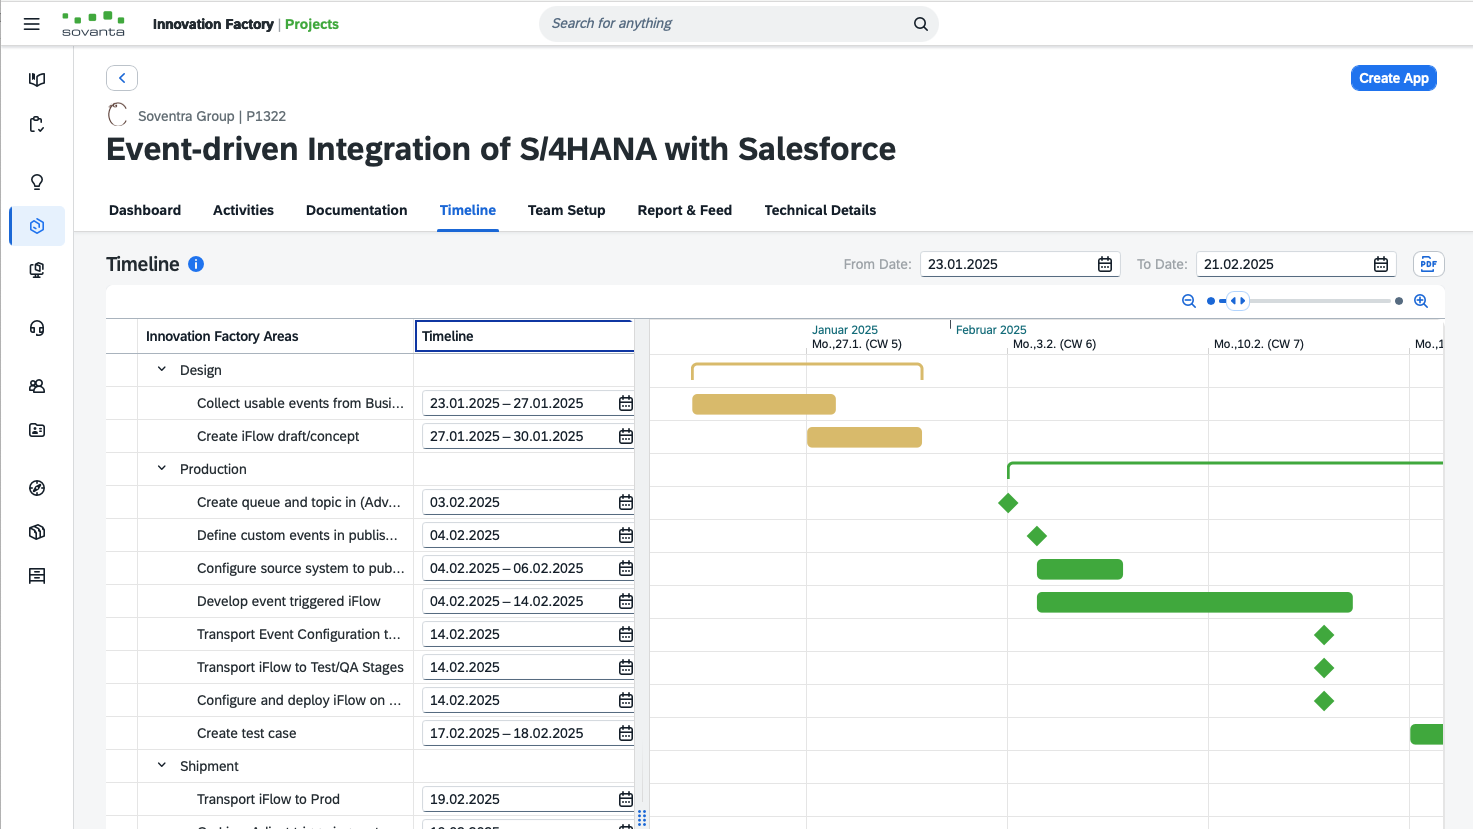Open the hamburger navigation menu
Image resolution: width=1473 pixels, height=829 pixels.
click(32, 24)
